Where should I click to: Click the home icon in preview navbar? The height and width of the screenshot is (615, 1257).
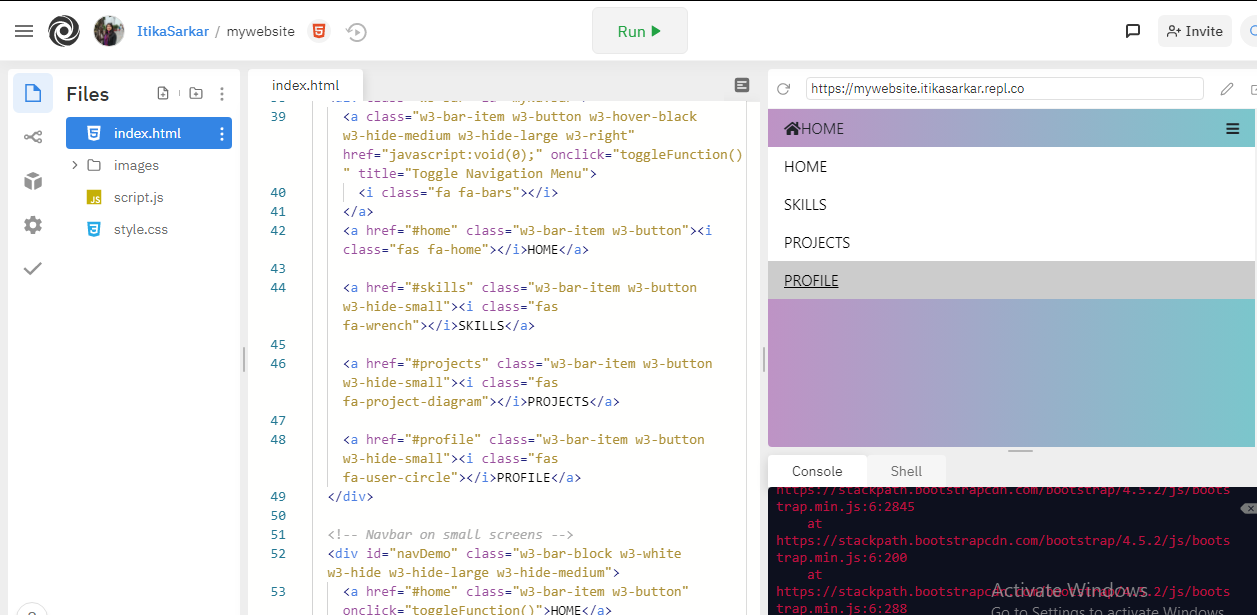[x=792, y=128]
